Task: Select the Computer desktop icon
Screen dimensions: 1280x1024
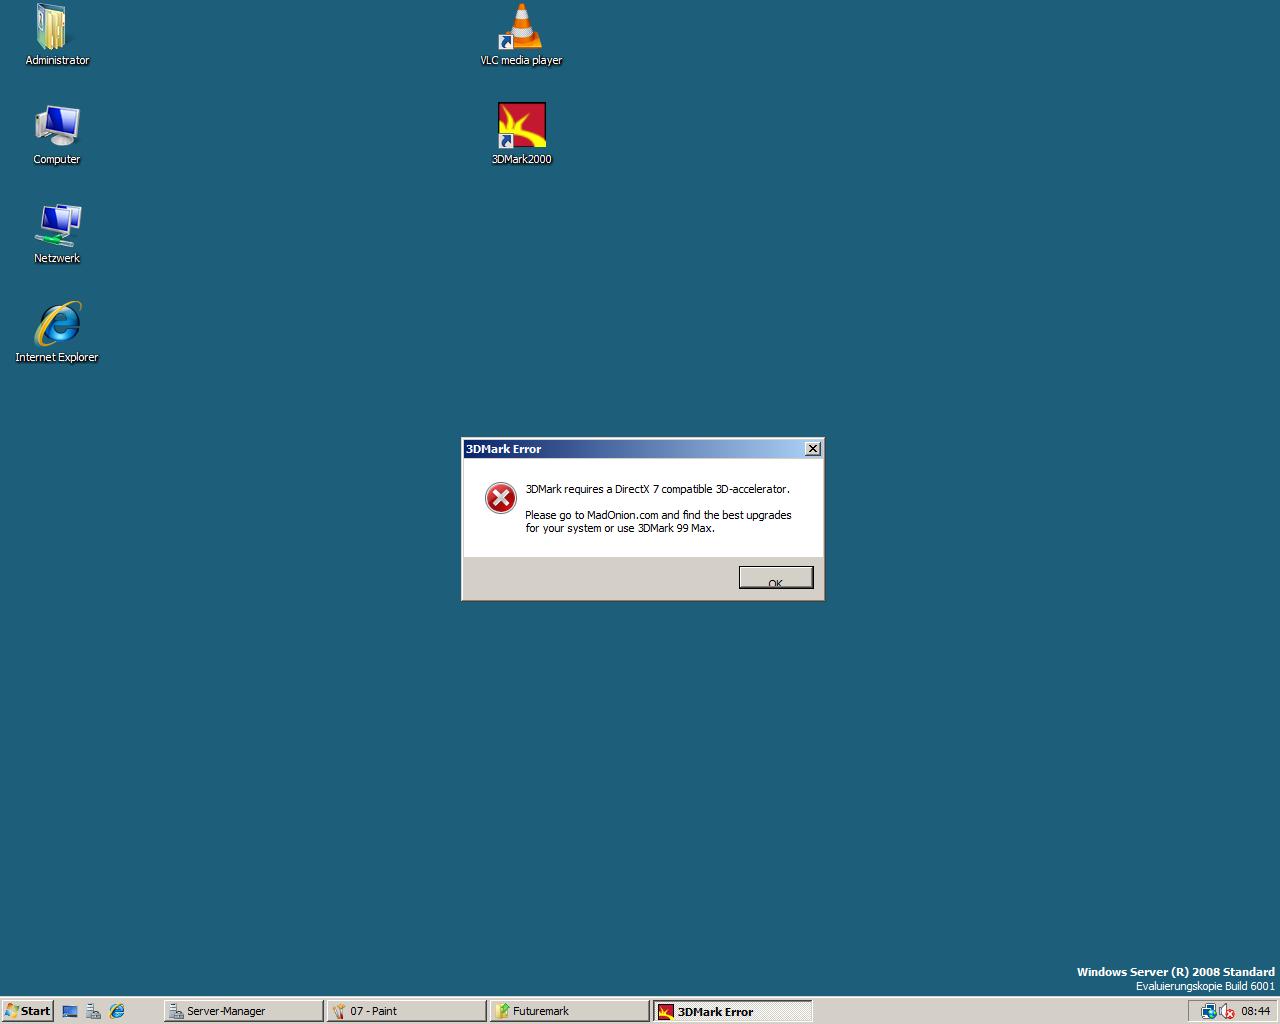Action: pos(56,127)
